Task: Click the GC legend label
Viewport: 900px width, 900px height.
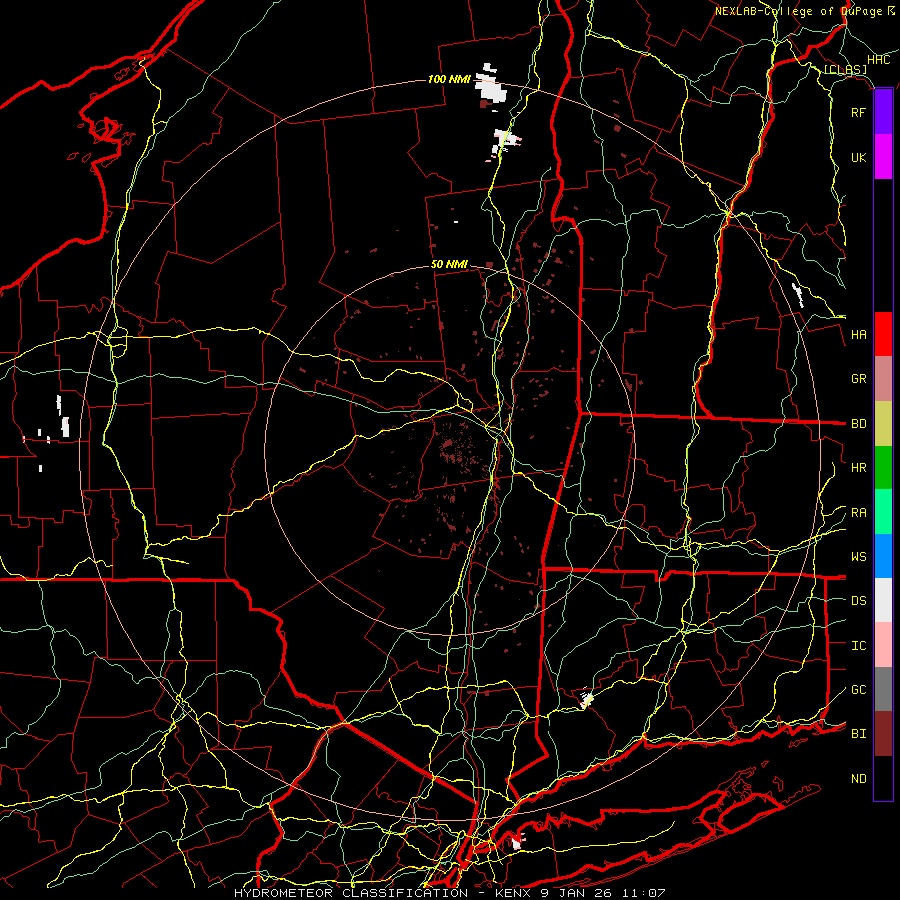Action: click(x=858, y=690)
